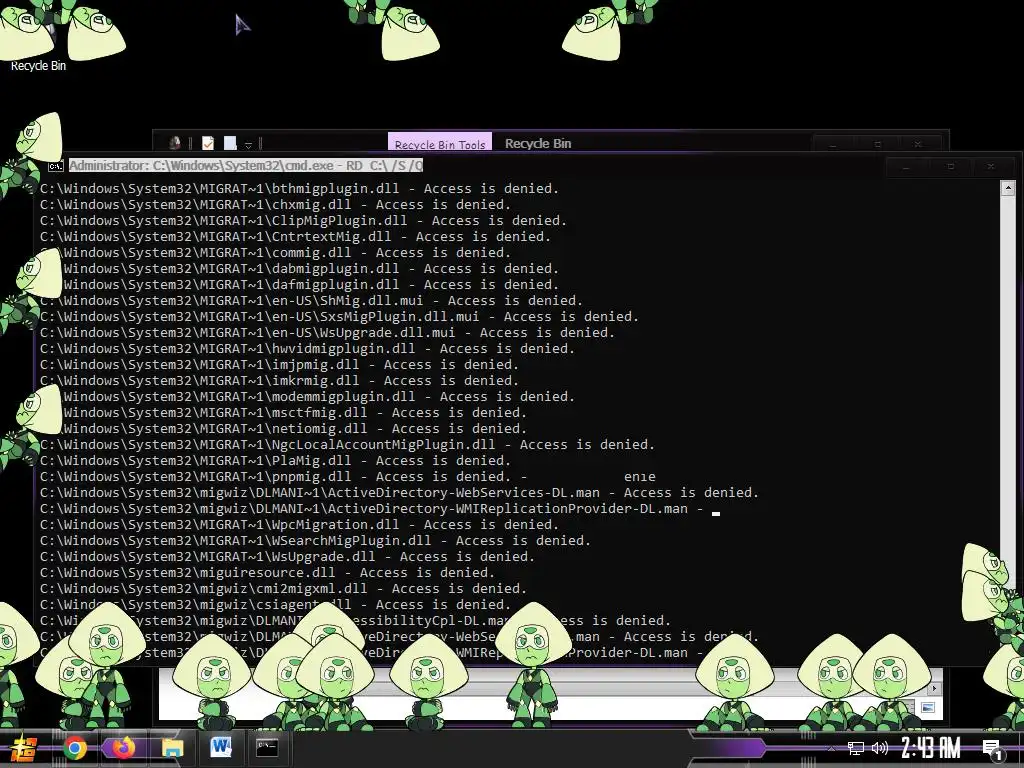Screen dimensions: 1024x768
Task: Open the action center notifications icon
Action: click(x=993, y=749)
